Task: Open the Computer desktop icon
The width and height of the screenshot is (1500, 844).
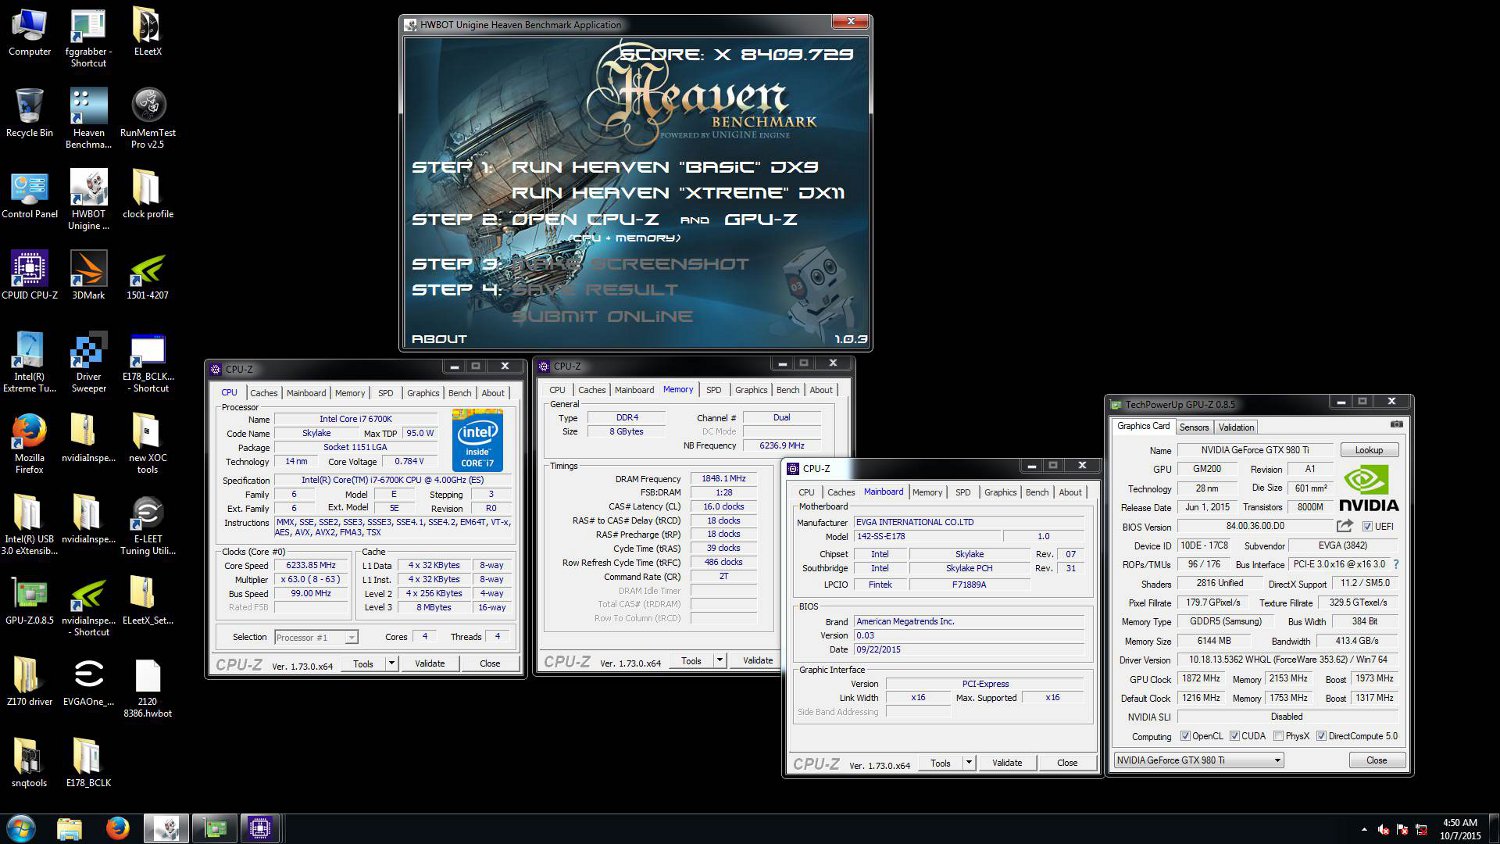Action: click(29, 32)
